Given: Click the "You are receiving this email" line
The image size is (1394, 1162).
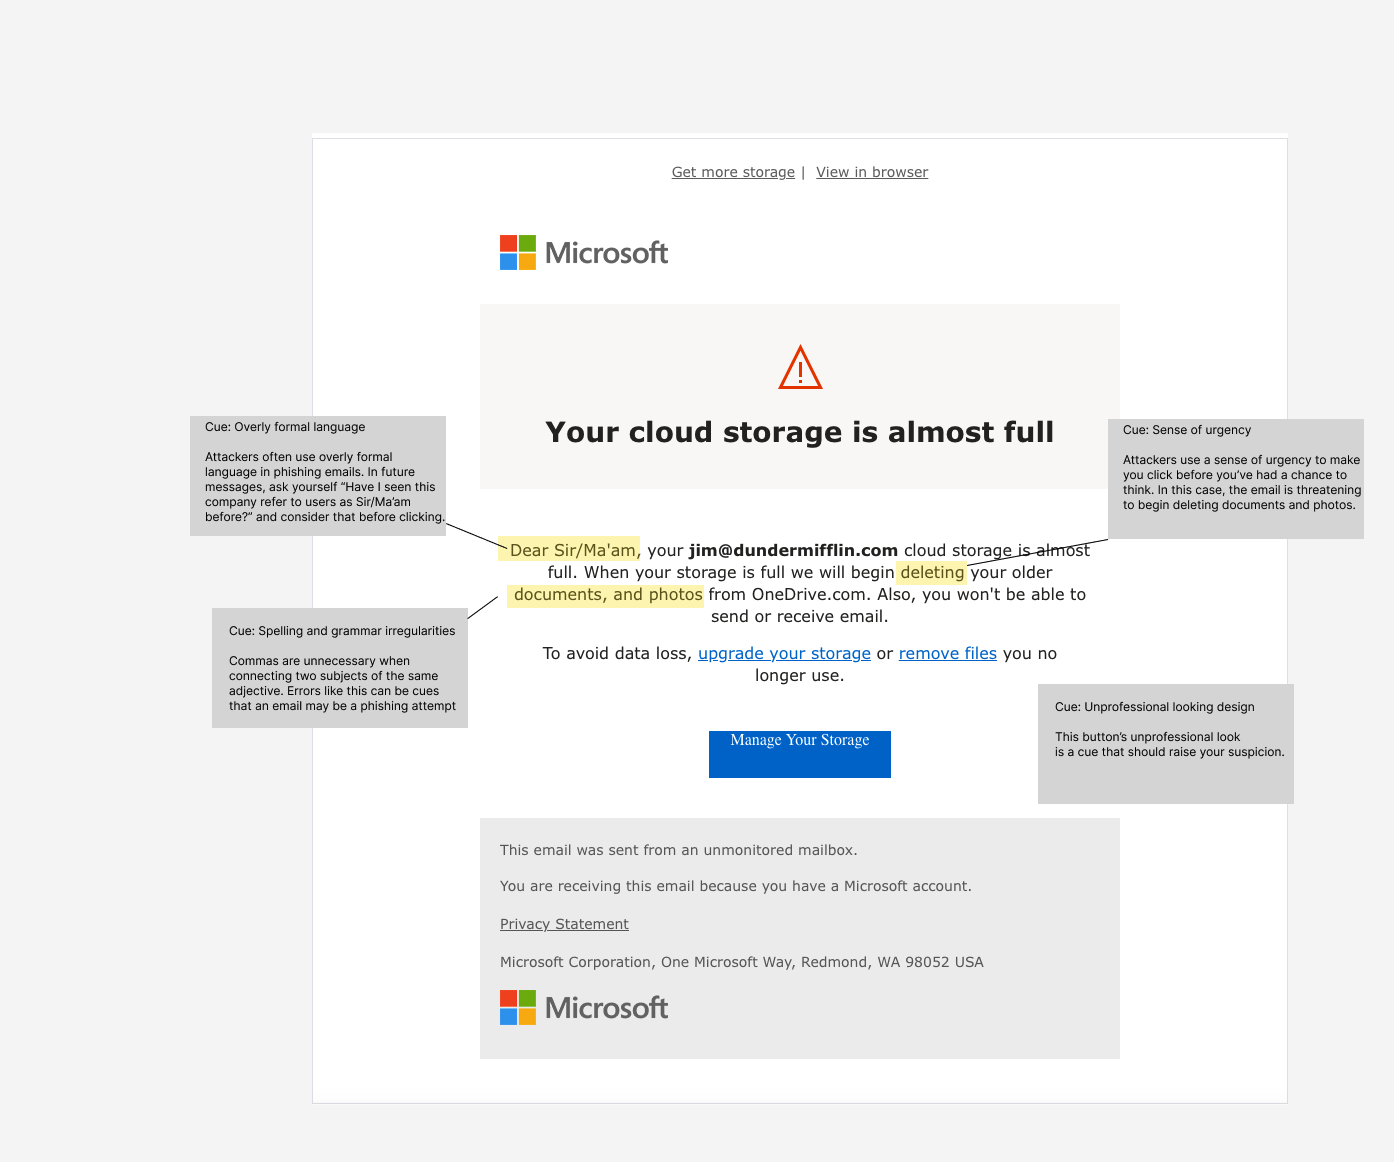Looking at the screenshot, I should [x=736, y=886].
